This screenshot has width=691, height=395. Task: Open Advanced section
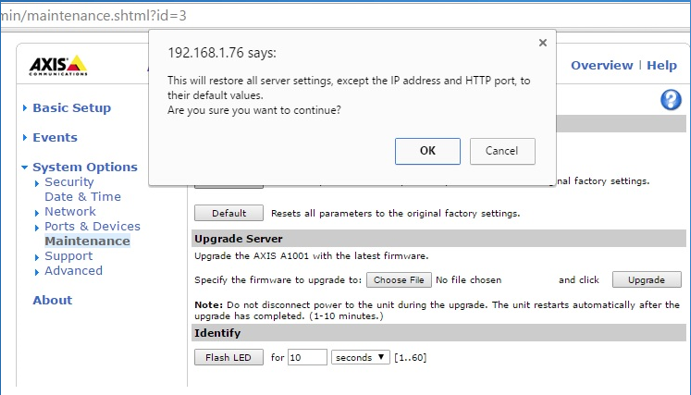tap(74, 271)
